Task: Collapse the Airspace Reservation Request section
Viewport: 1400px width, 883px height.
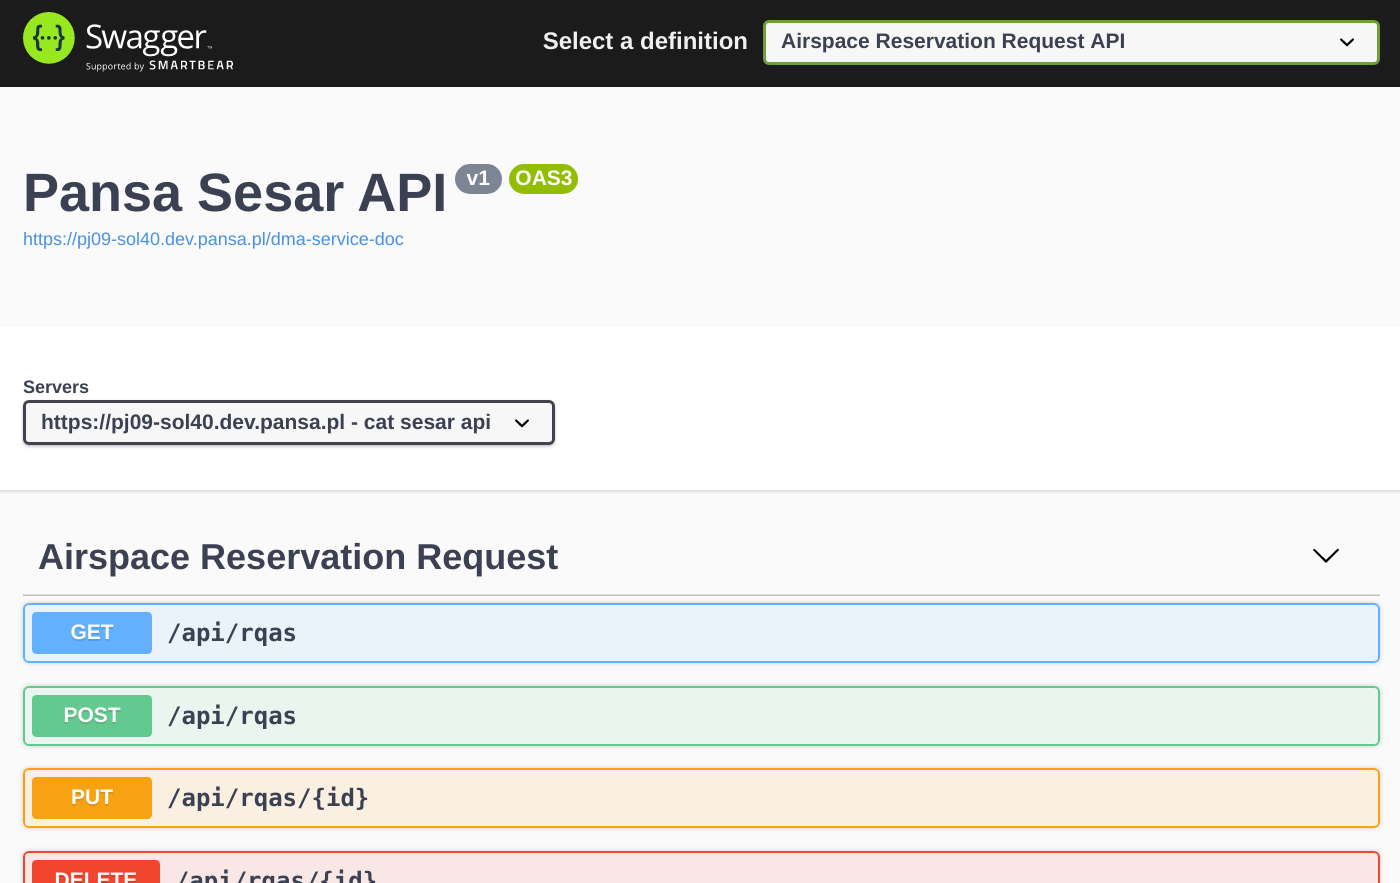Action: pyautogui.click(x=1325, y=556)
